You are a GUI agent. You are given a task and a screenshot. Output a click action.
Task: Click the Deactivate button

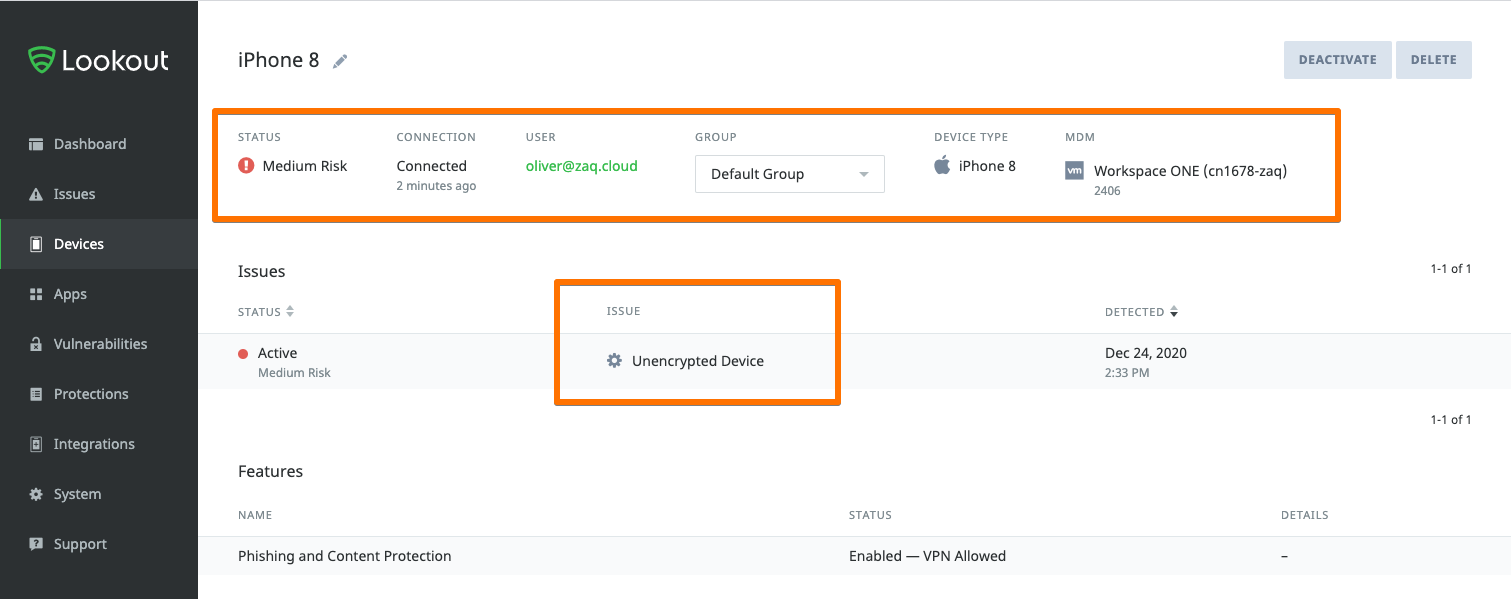coord(1337,60)
